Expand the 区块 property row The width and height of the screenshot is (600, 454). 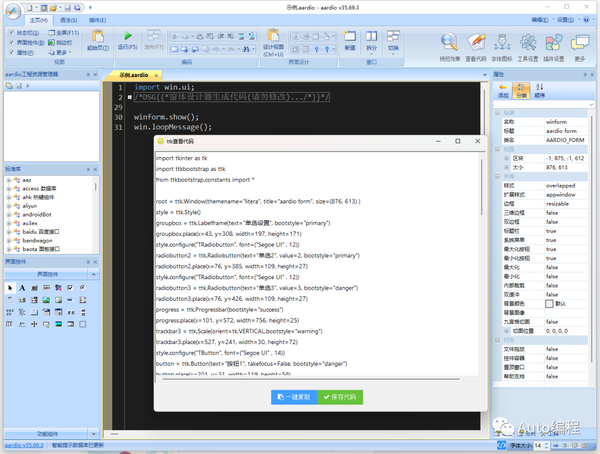pyautogui.click(x=507, y=158)
